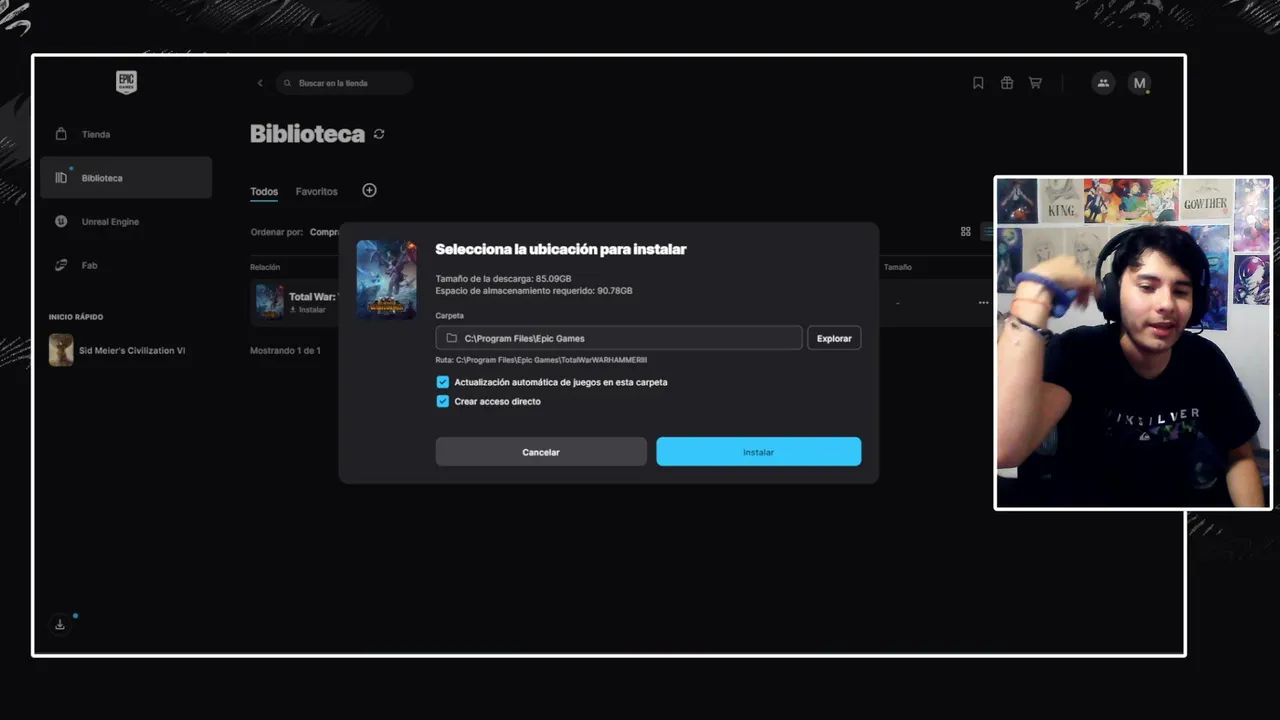Click the Warhammer III cover art in dialog

(386, 279)
